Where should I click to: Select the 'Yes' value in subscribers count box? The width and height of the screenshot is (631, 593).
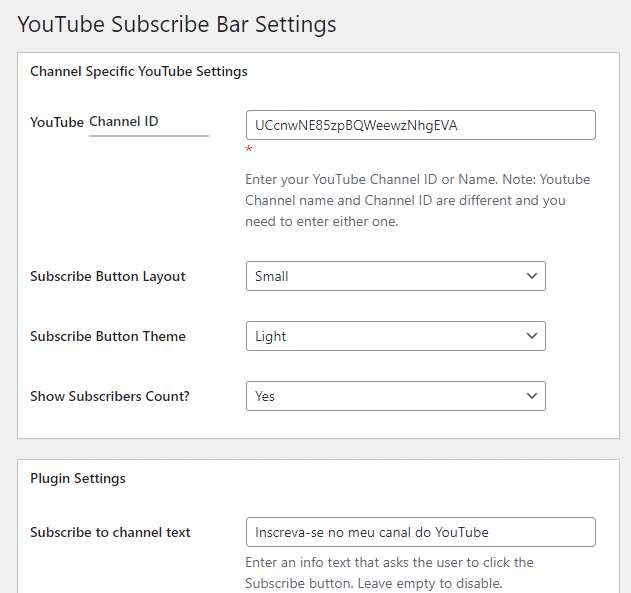pyautogui.click(x=265, y=396)
